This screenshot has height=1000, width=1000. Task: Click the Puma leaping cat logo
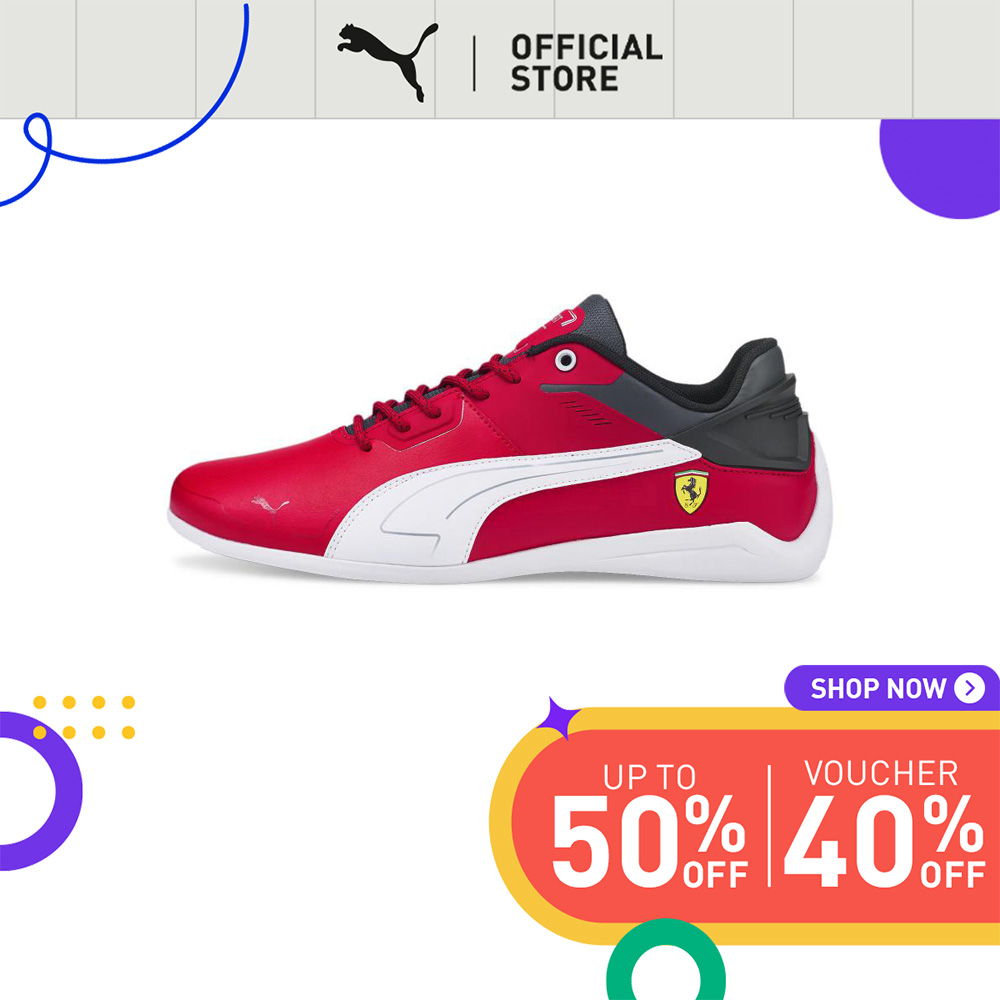pyautogui.click(x=388, y=61)
